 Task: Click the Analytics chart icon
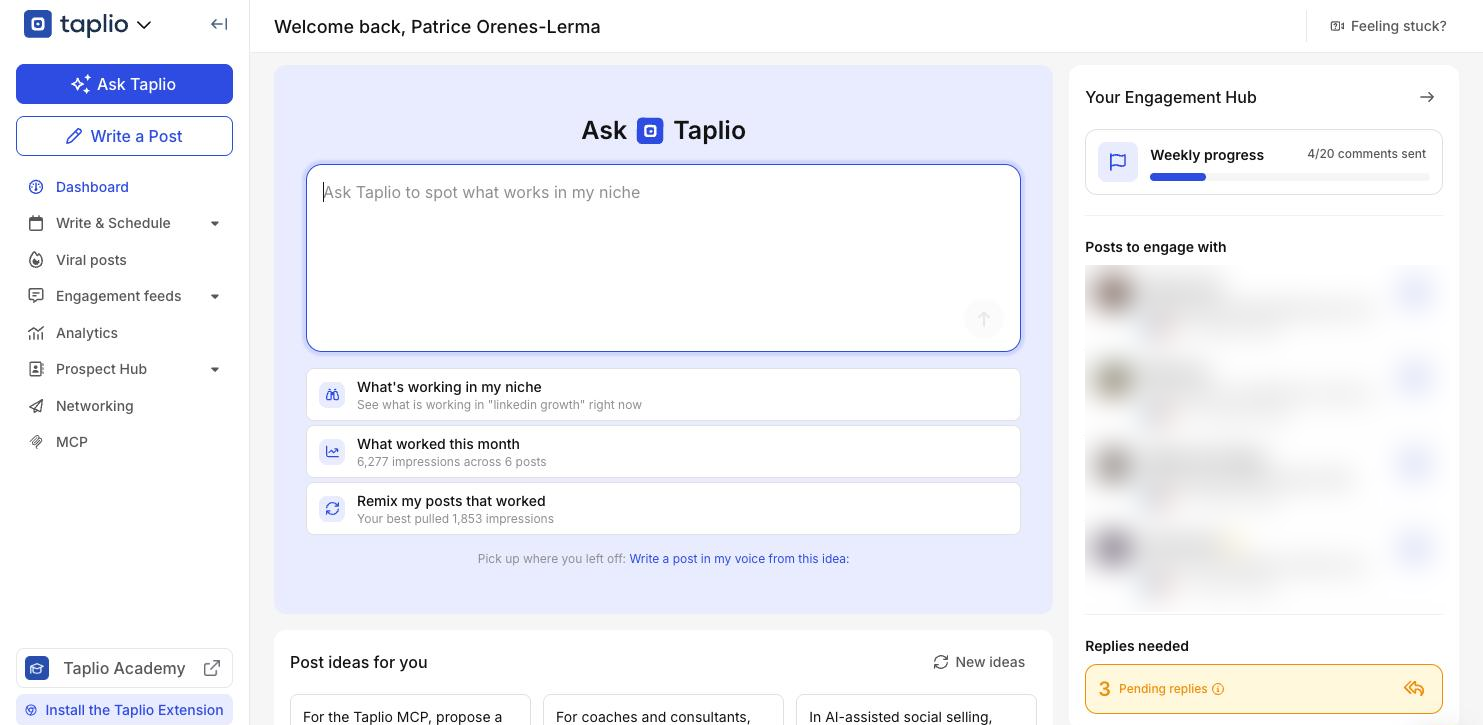36,333
